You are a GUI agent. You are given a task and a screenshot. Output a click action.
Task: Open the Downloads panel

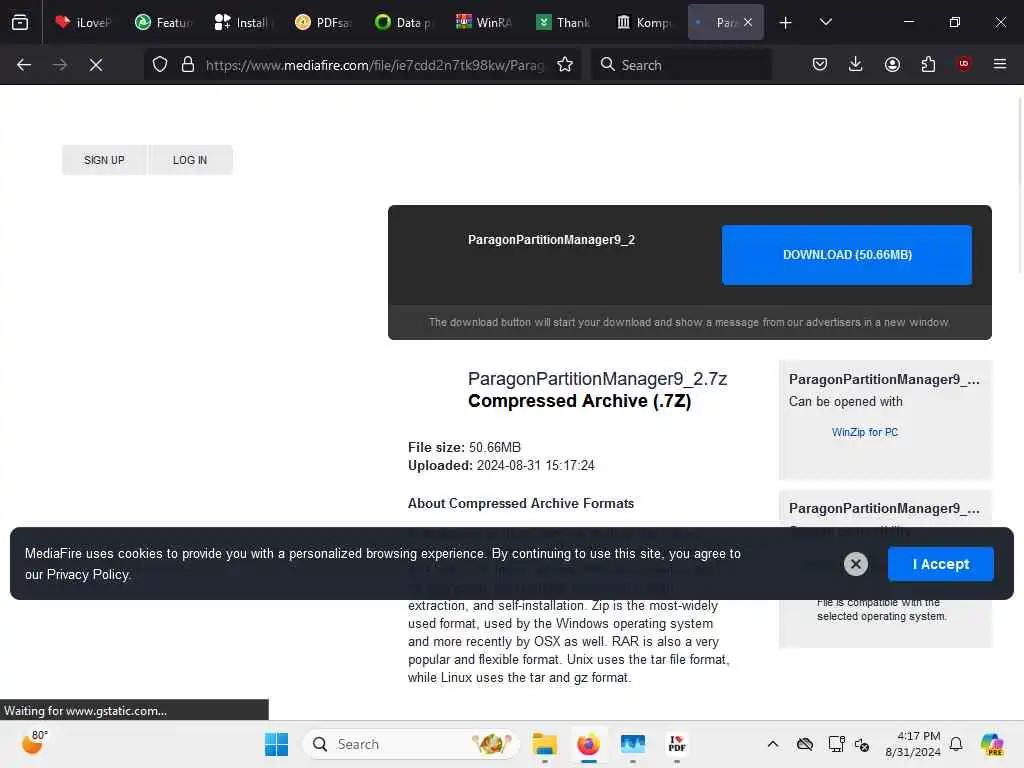coord(856,64)
